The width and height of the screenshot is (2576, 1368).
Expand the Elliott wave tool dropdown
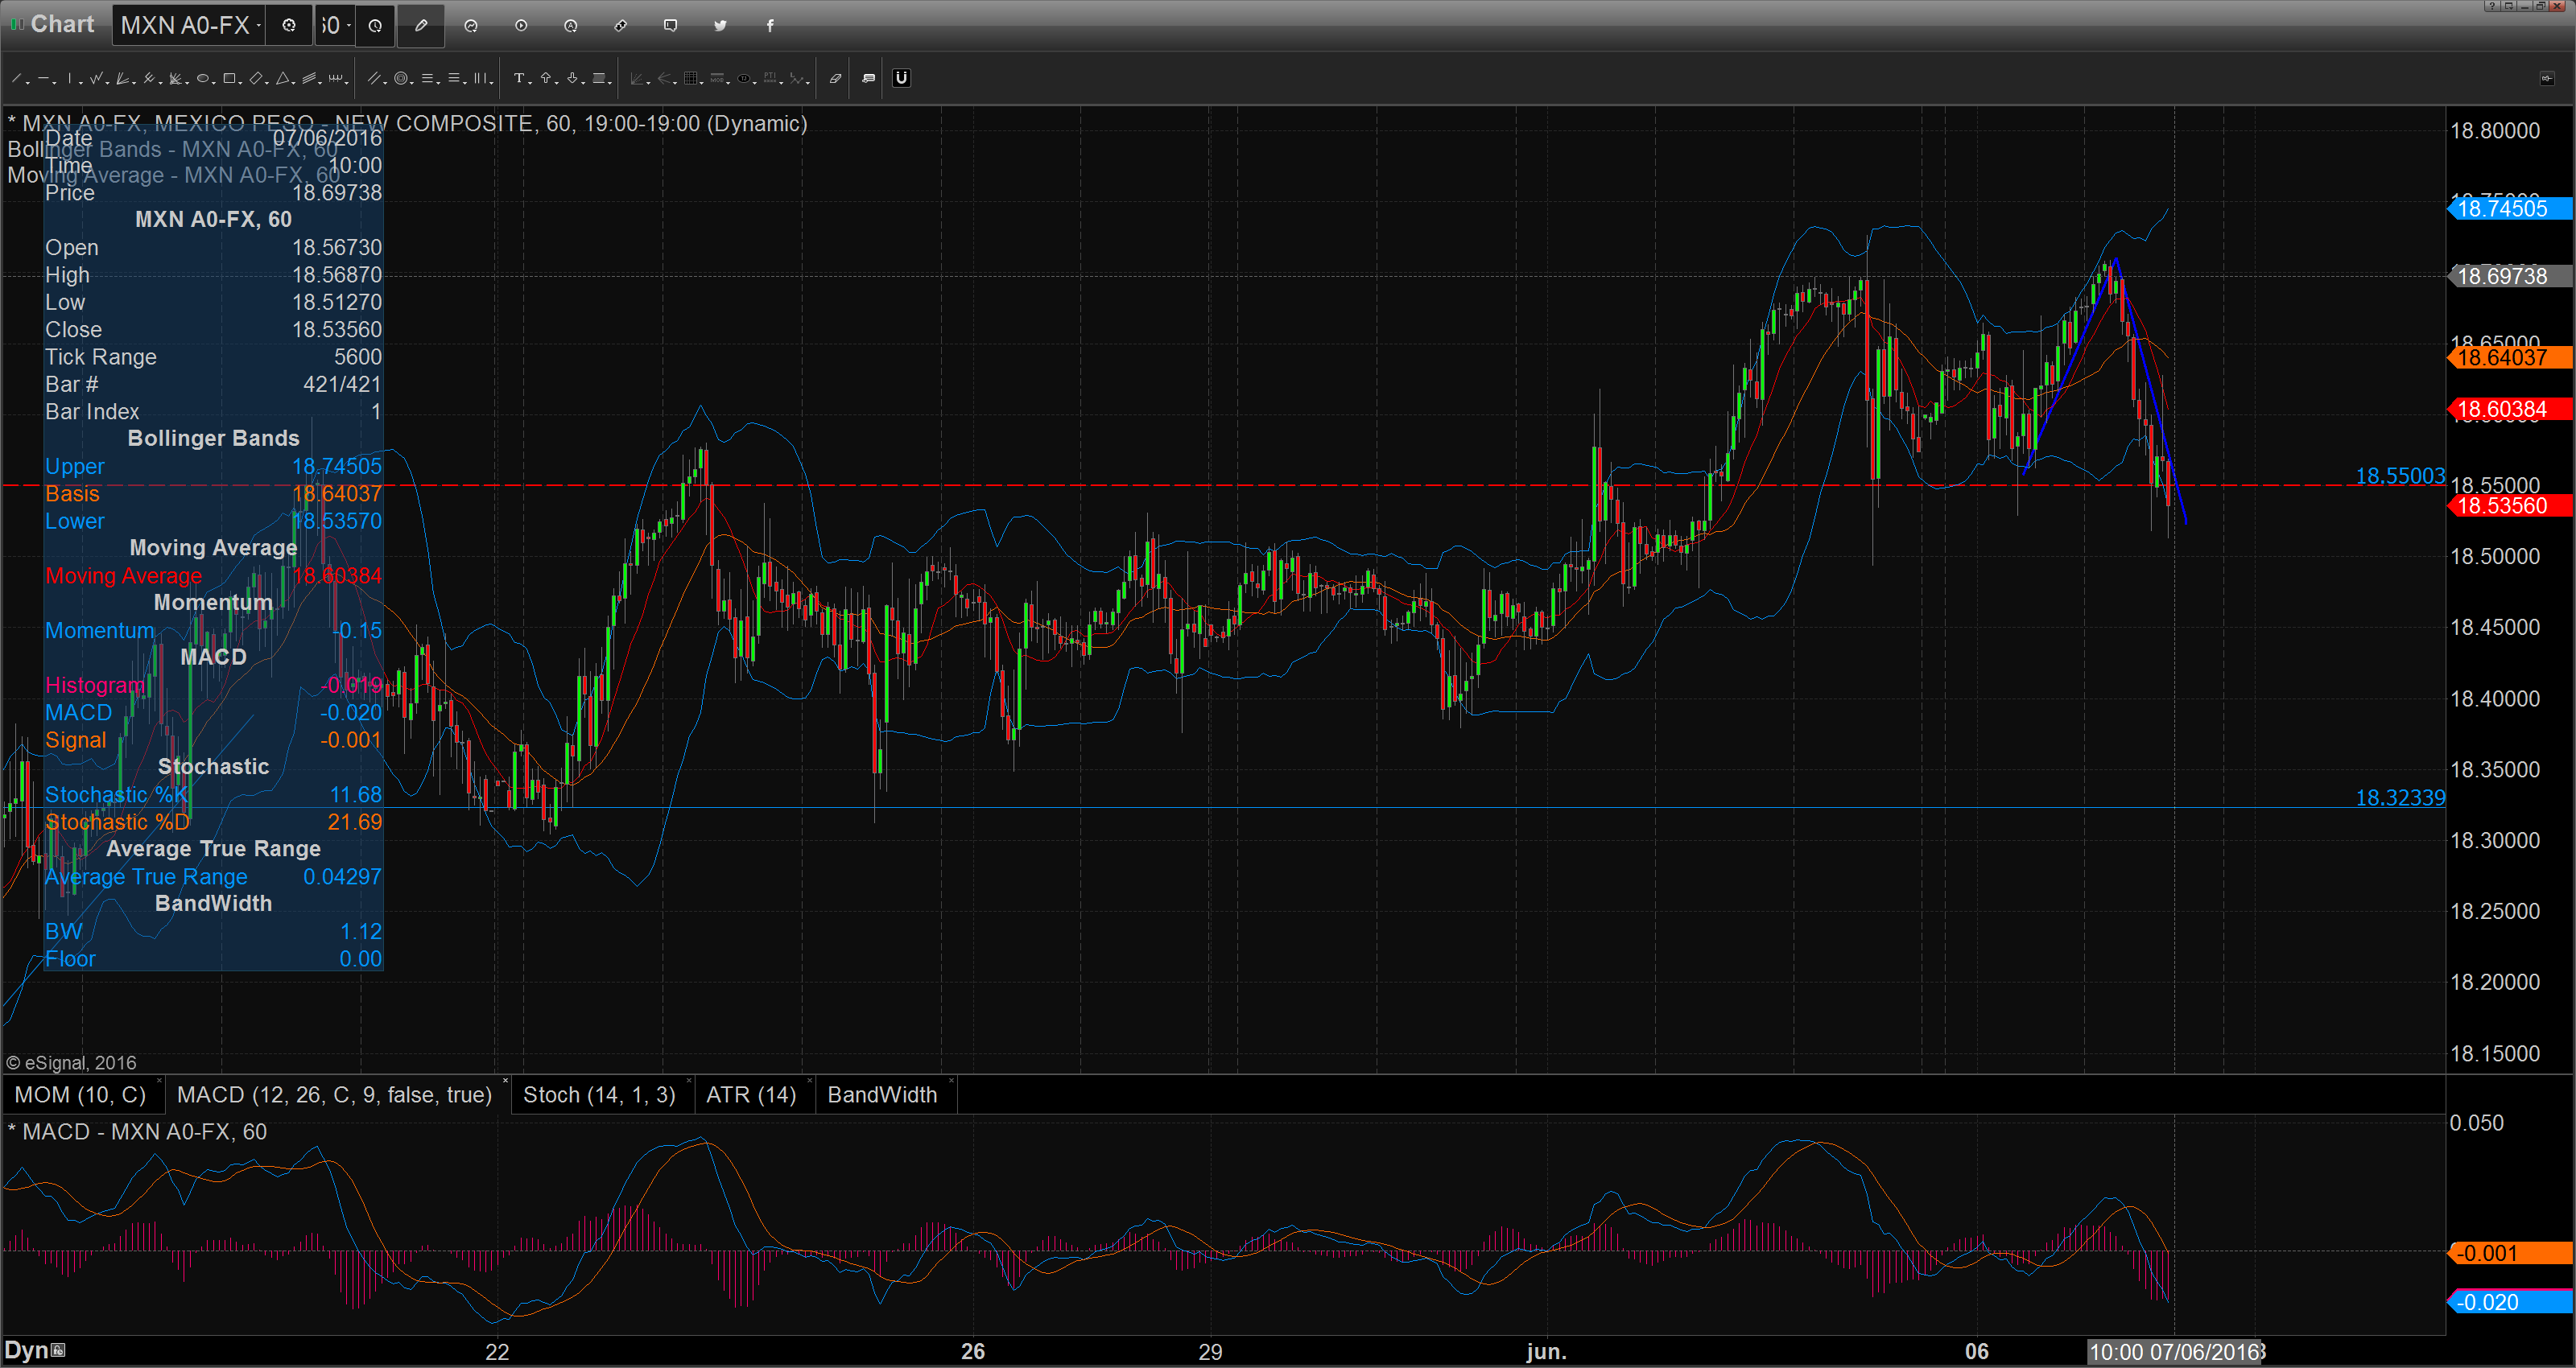(808, 84)
